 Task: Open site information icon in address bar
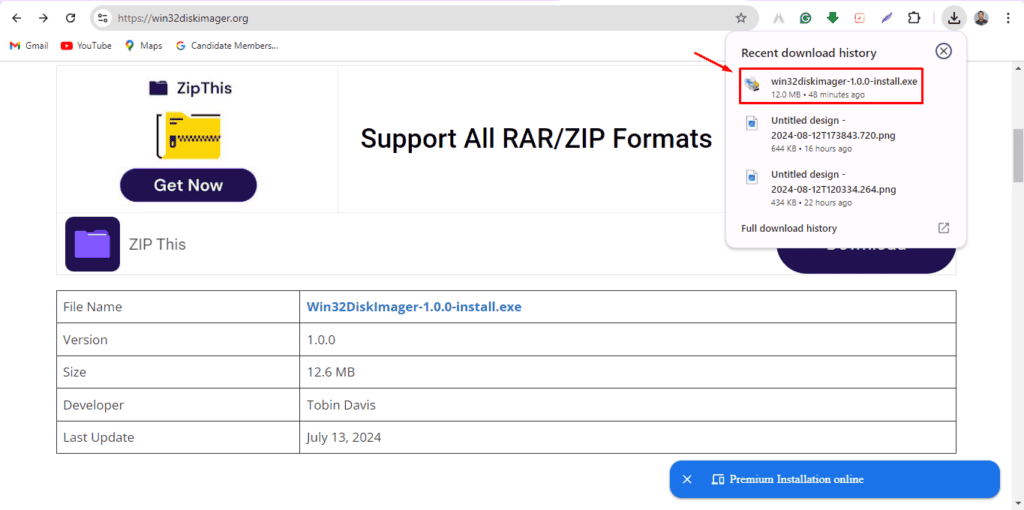tap(103, 18)
